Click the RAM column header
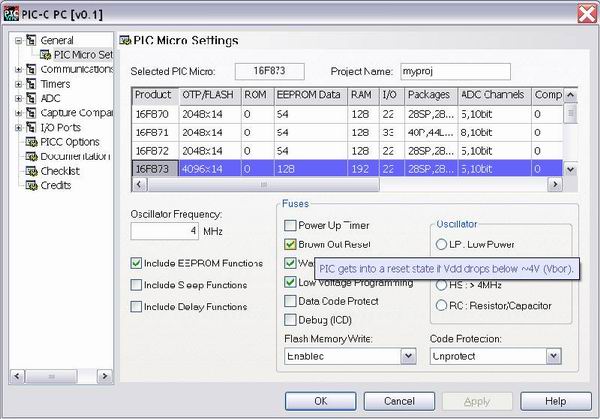The width and height of the screenshot is (600, 419). [364, 95]
